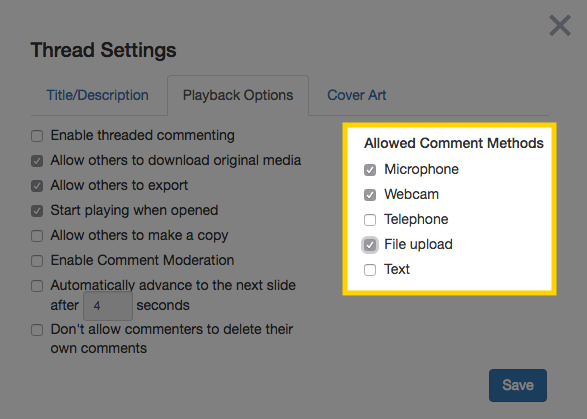Viewport: 587px width, 419px height.
Task: Check Don't allow commenters to delete comments
Action: pos(37,330)
